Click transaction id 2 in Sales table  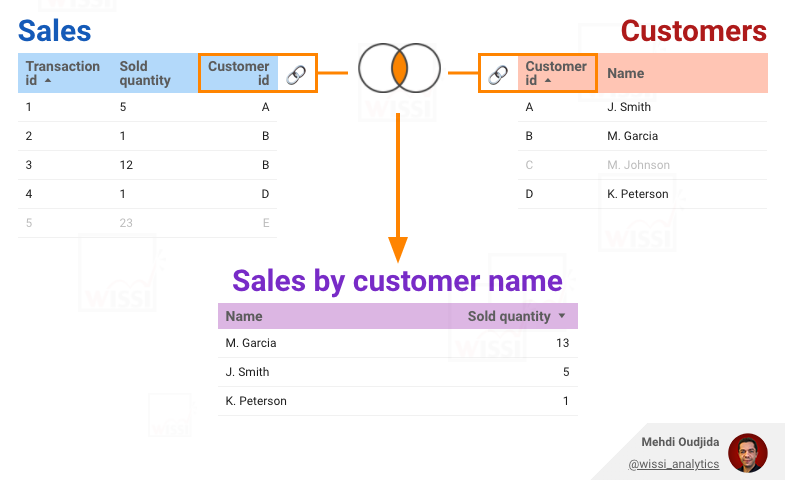[29, 136]
